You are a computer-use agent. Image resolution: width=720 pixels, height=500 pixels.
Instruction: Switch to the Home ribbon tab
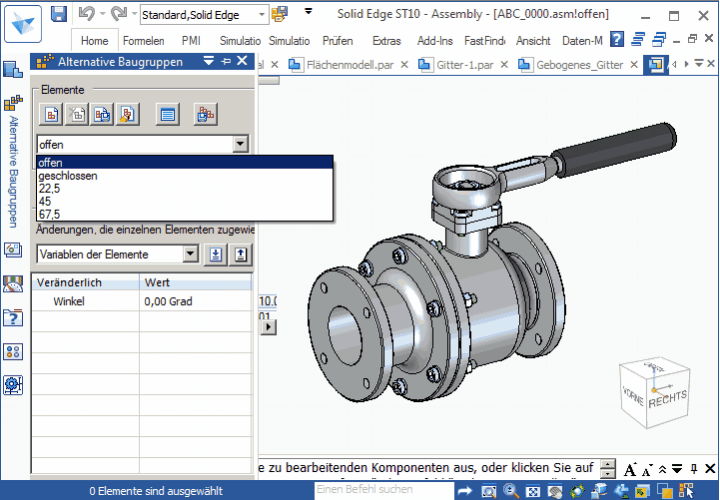(94, 41)
